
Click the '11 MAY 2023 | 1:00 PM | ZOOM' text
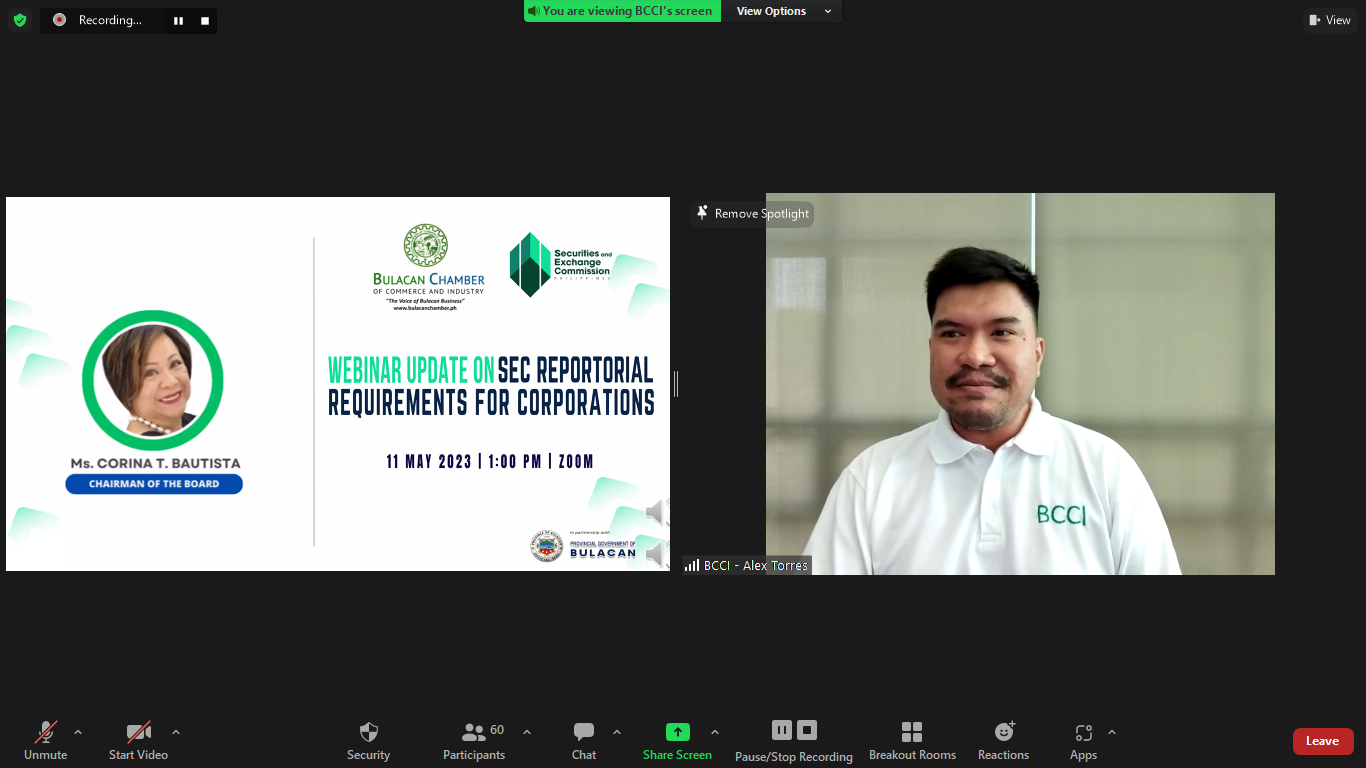[x=490, y=462]
